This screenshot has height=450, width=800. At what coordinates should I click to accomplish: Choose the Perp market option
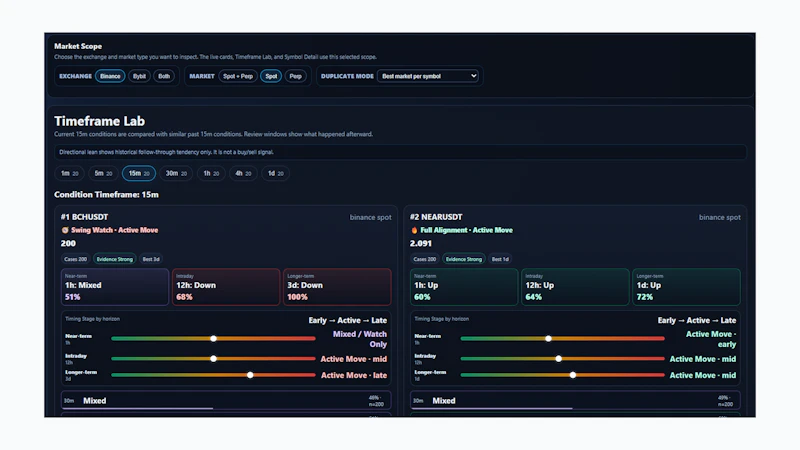coord(295,76)
